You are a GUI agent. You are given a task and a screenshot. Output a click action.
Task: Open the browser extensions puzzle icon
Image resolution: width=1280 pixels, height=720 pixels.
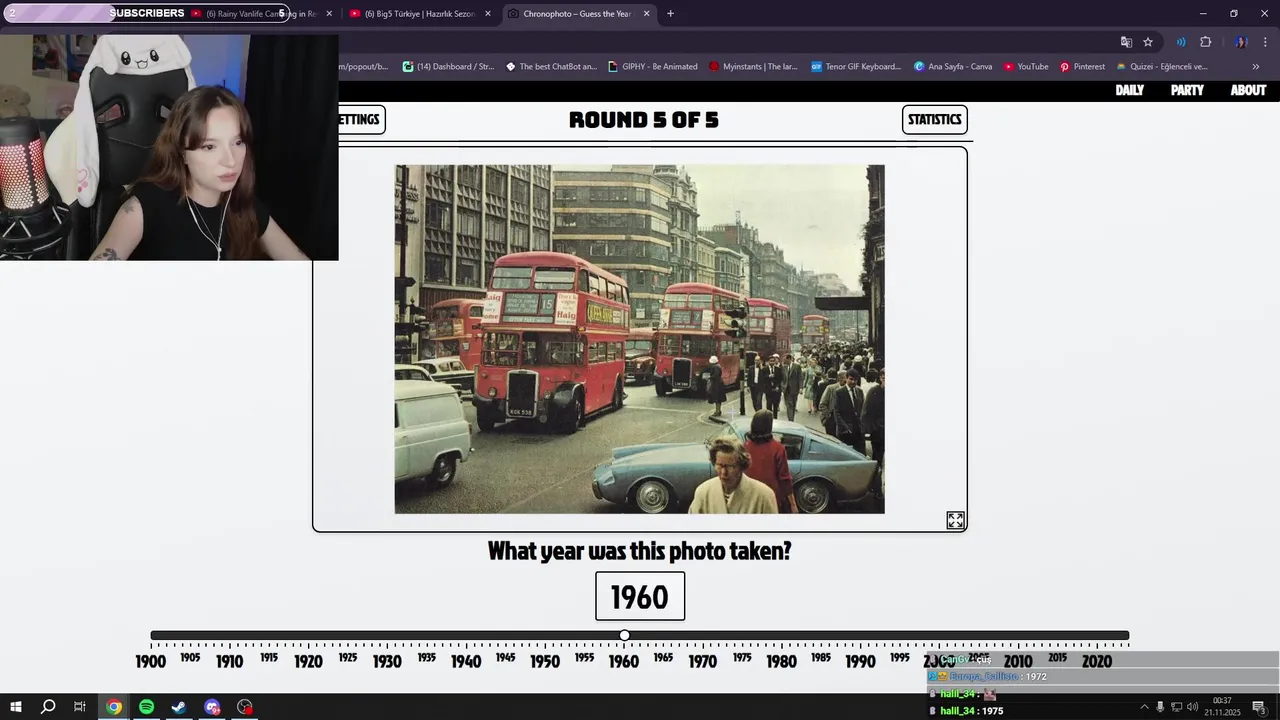[x=1206, y=42]
